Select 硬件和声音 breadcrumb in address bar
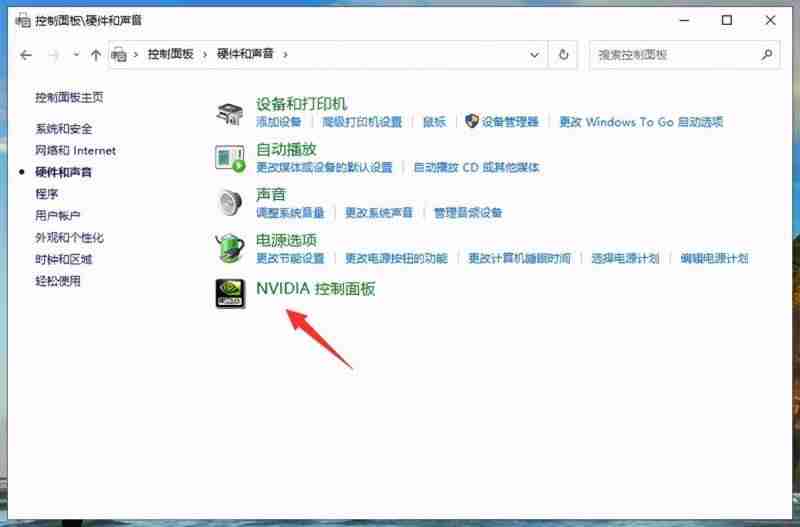The image size is (800, 527). (x=245, y=54)
